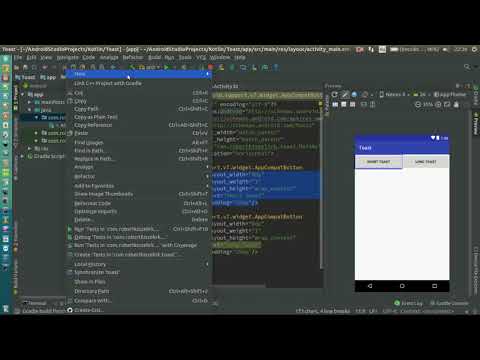
Task: Click the Open folder toolbar icon
Action: tap(17, 67)
